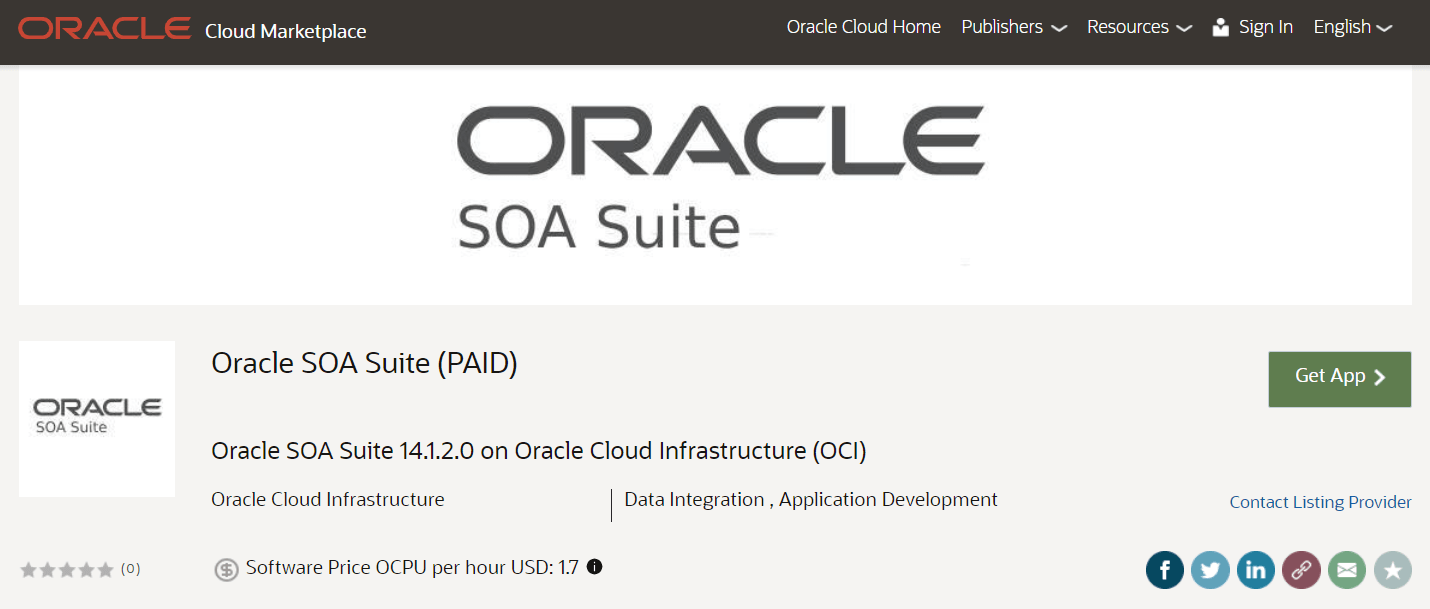1430x609 pixels.
Task: Click the Sign In link
Action: 1266,27
